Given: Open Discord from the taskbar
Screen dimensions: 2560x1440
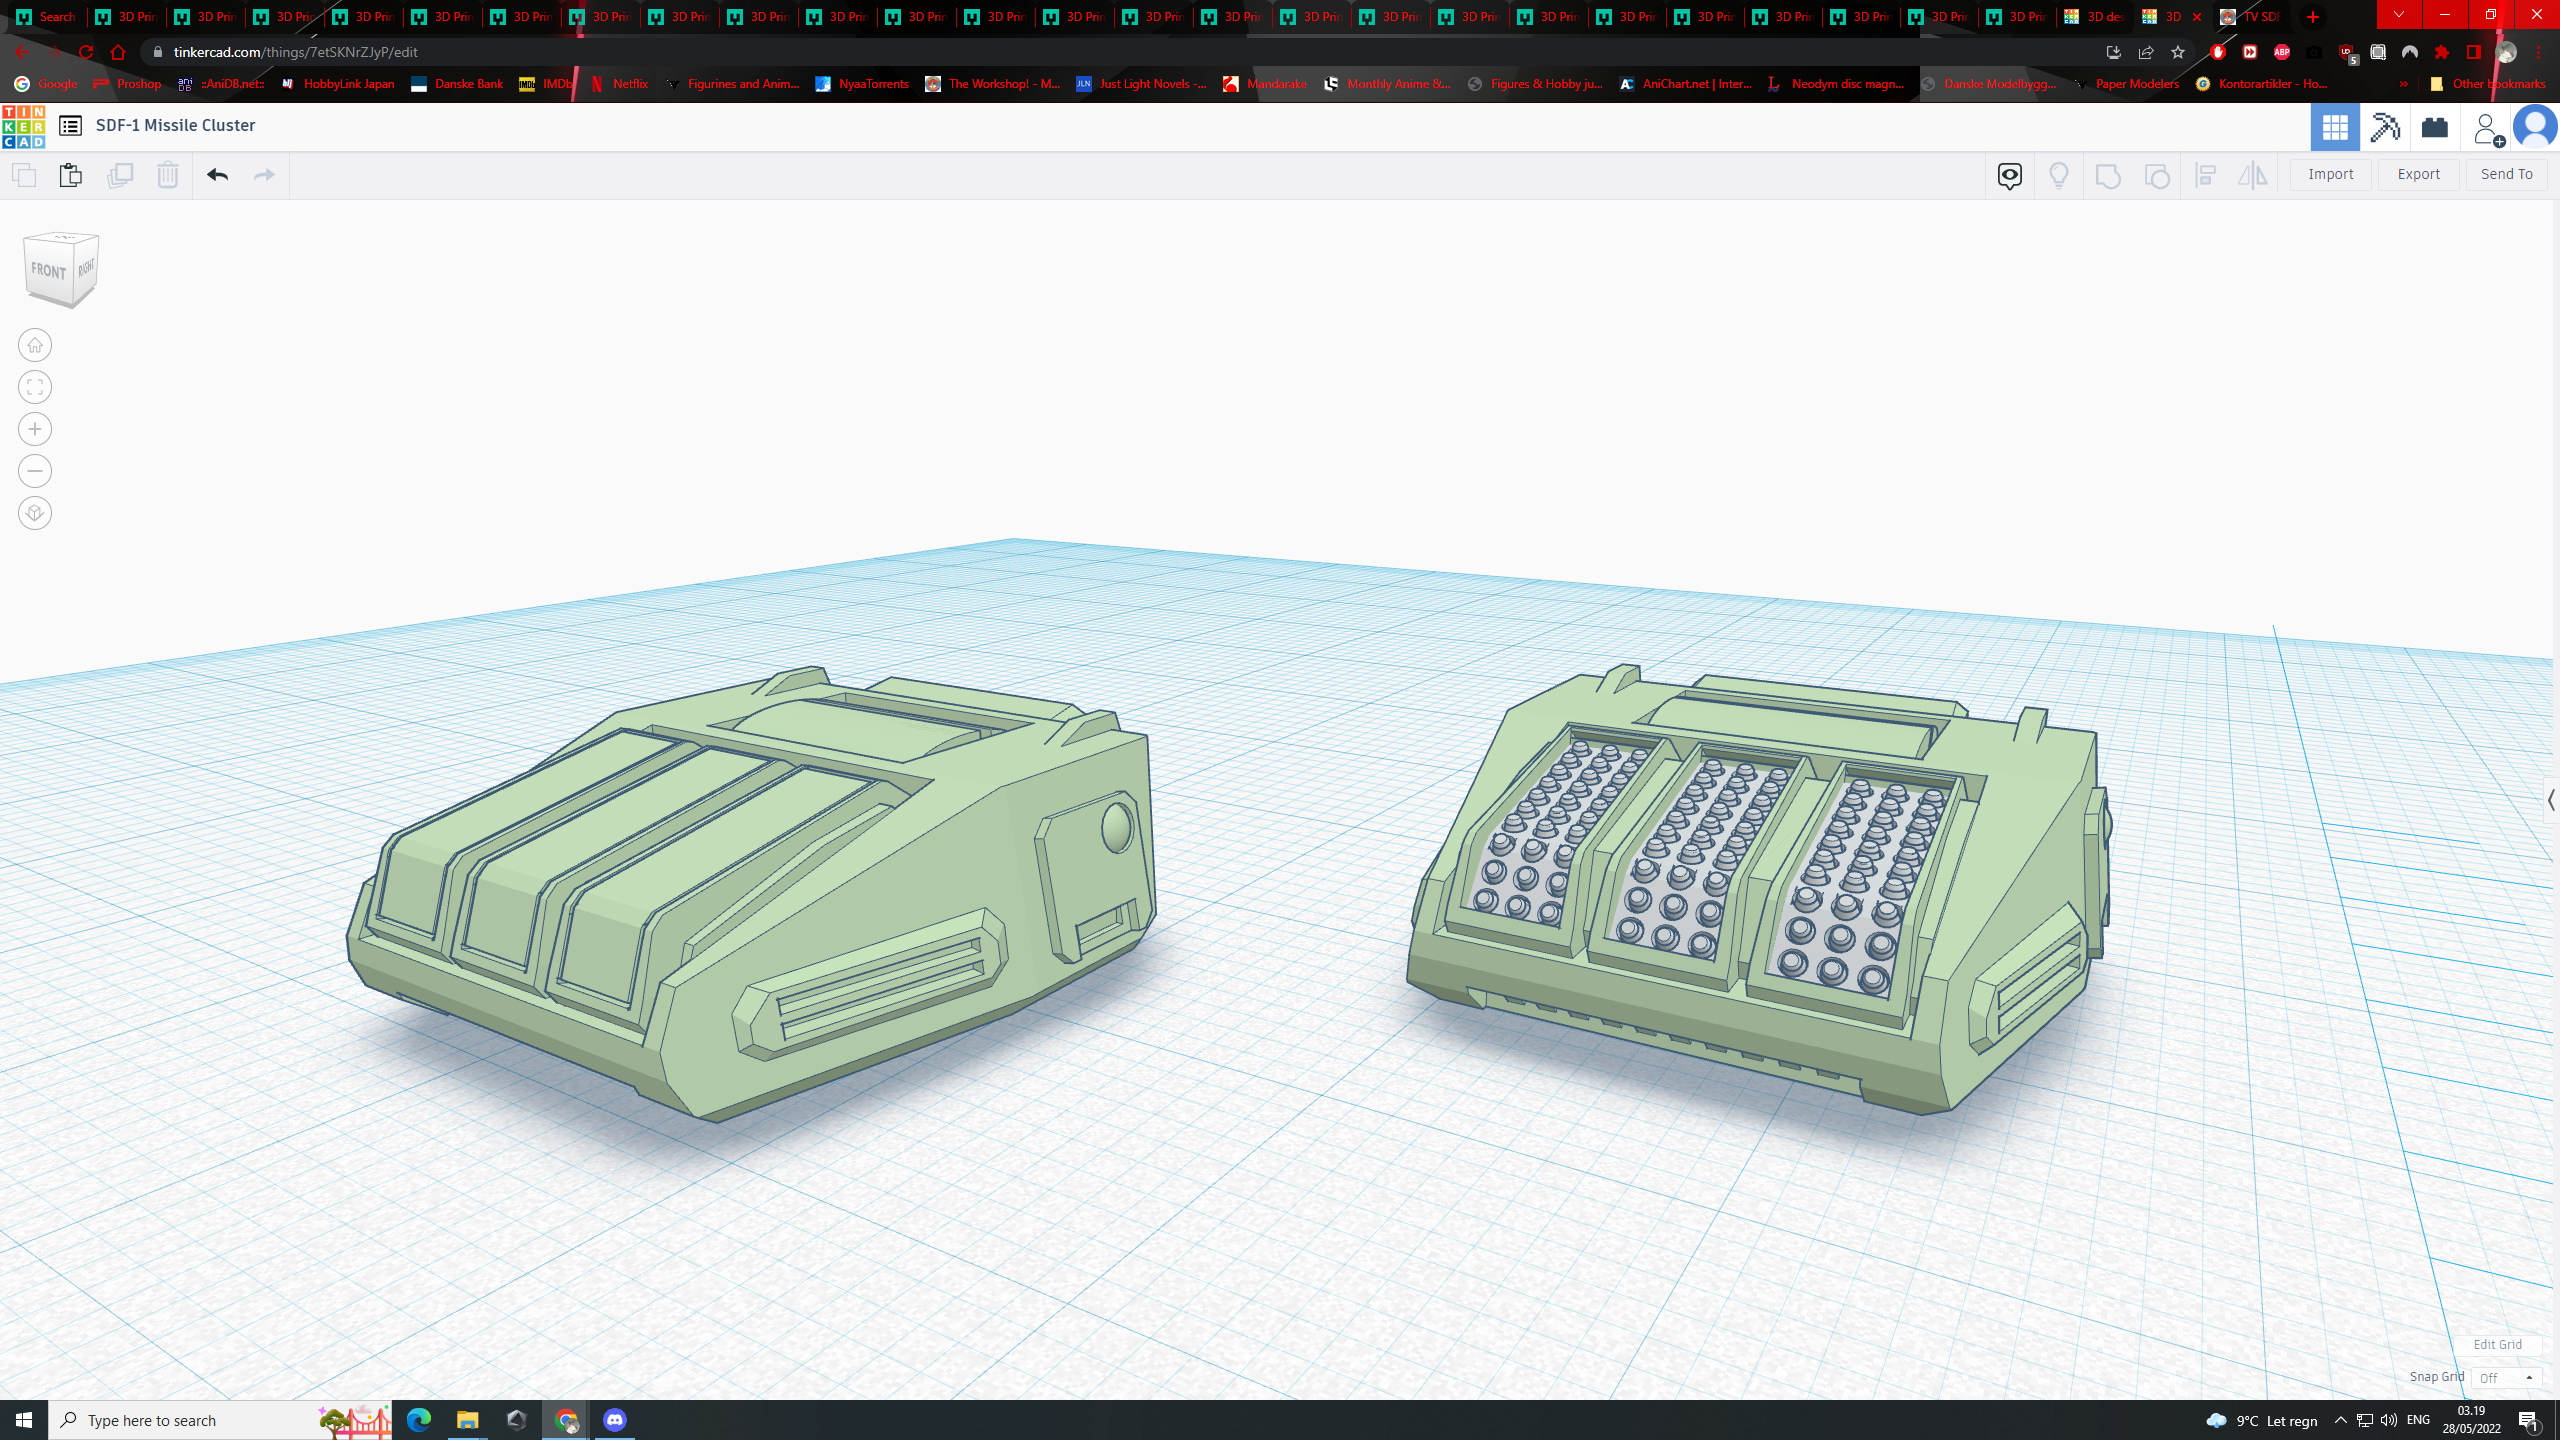Looking at the screenshot, I should [x=615, y=1420].
